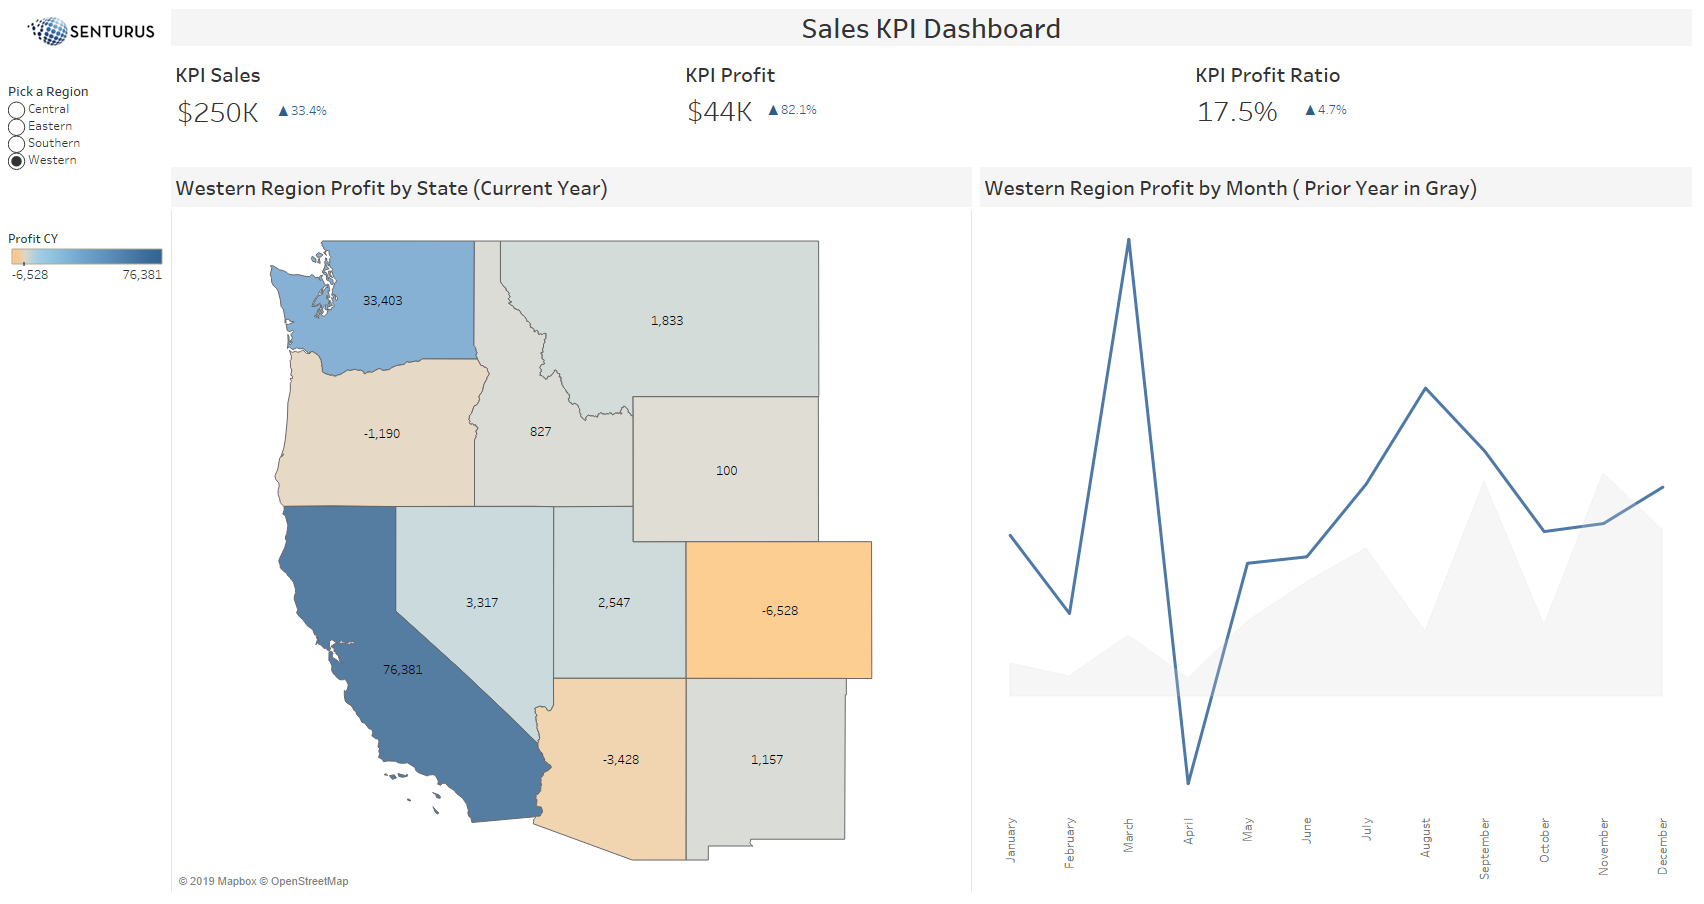This screenshot has height=904, width=1704.
Task: Click the March peak on the profit line
Action: point(1129,240)
